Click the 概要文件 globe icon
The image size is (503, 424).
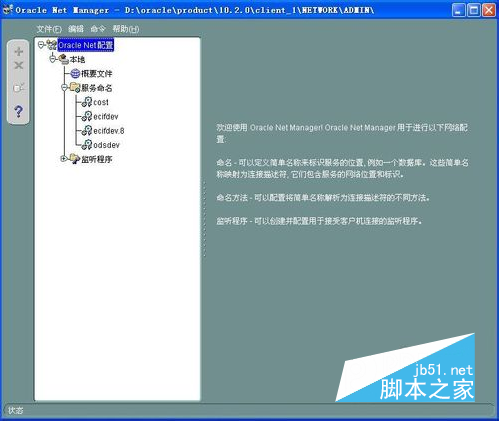pyautogui.click(x=75, y=74)
